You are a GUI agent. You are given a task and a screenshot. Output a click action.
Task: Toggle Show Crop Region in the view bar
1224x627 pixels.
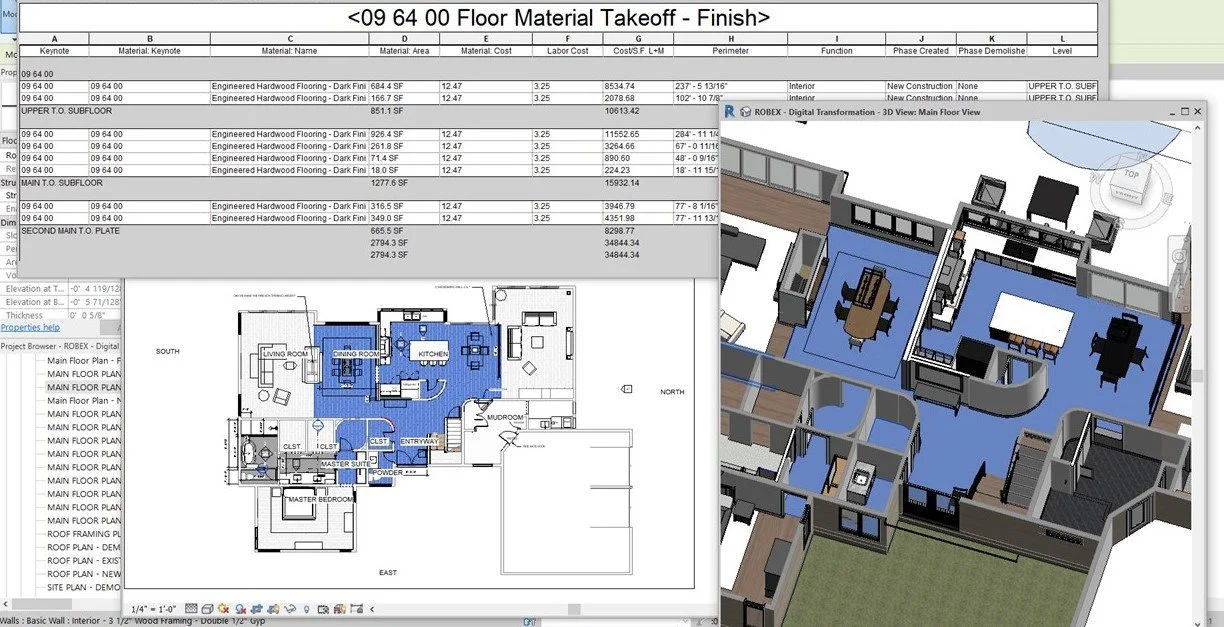point(273,608)
